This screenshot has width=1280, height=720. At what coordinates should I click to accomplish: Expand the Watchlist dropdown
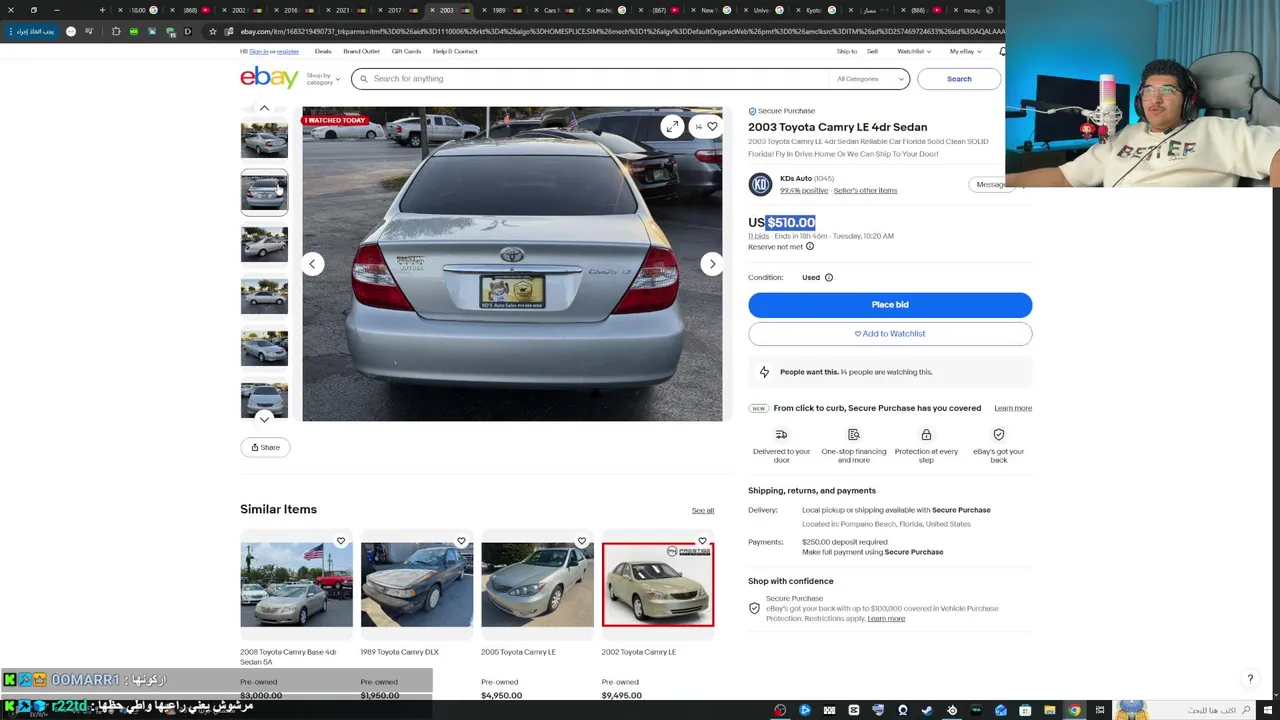(914, 51)
